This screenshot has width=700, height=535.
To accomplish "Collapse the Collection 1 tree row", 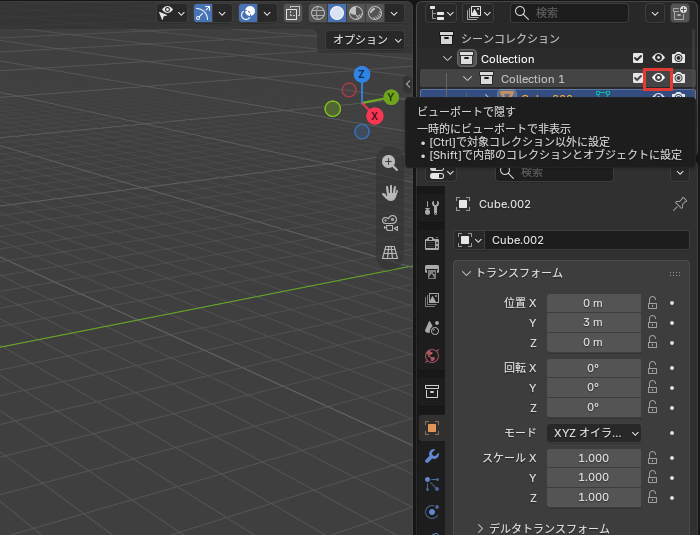I will tap(467, 79).
